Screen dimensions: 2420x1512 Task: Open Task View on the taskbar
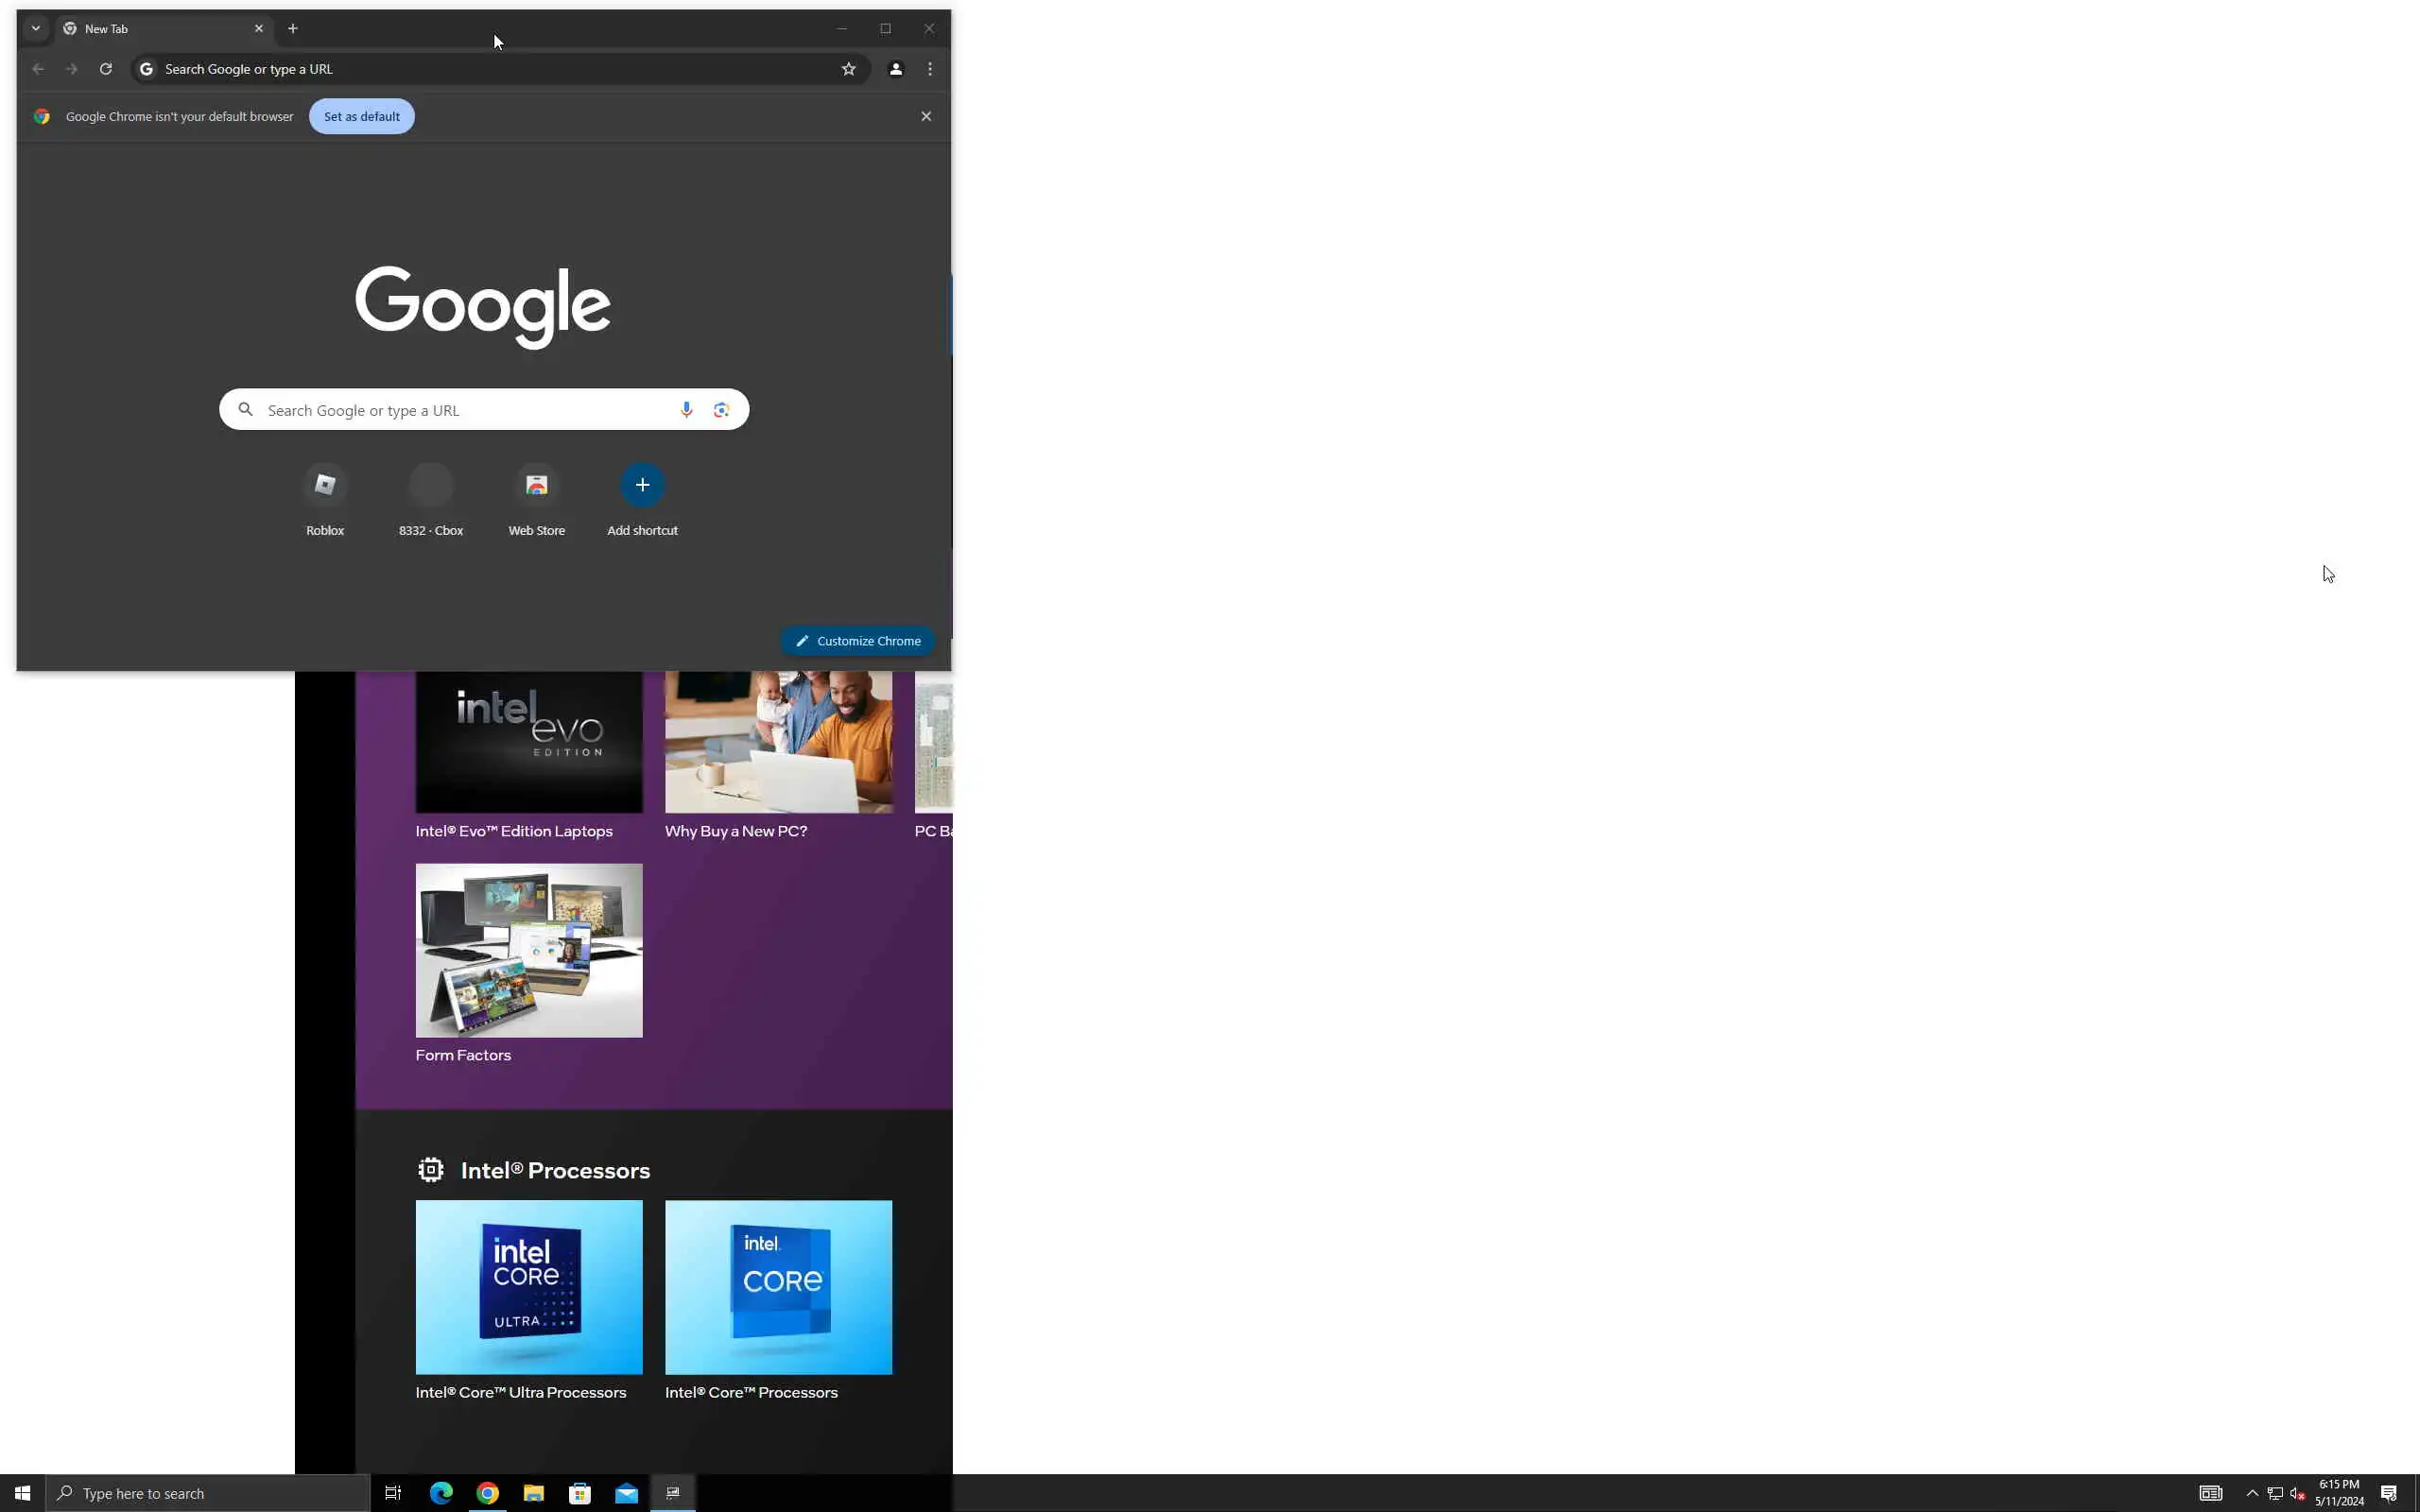[x=393, y=1493]
